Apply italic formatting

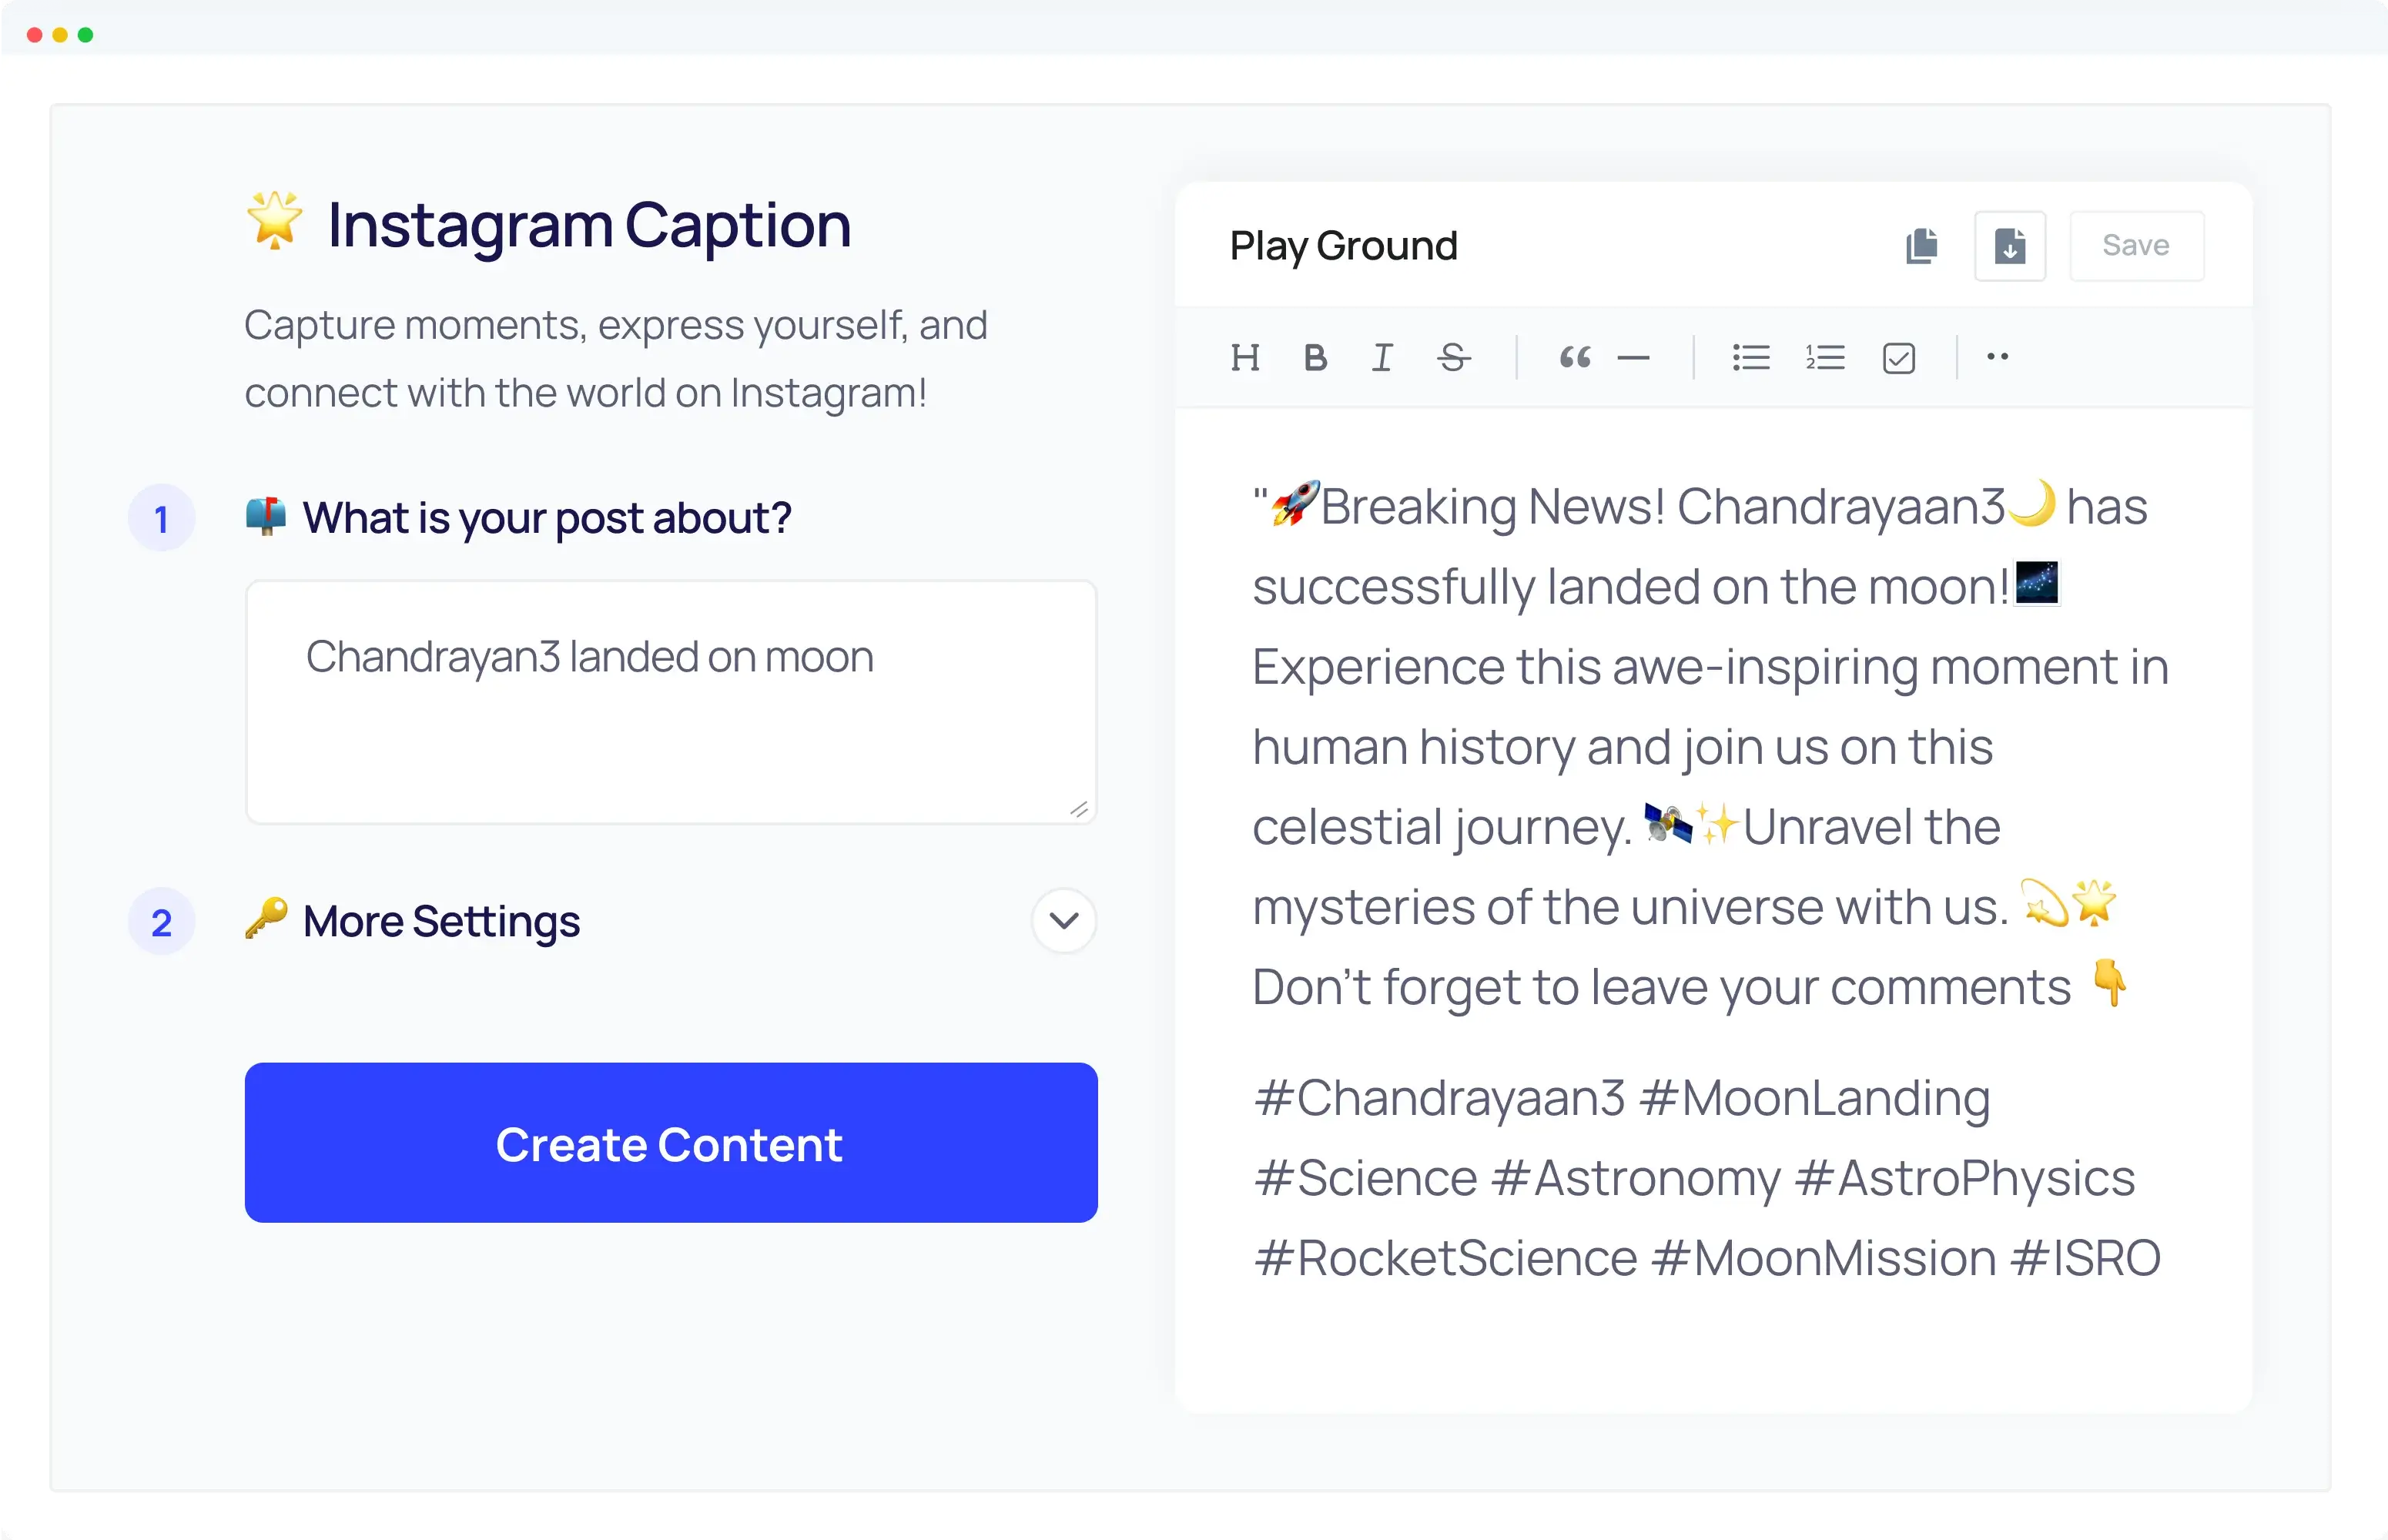(x=1382, y=358)
